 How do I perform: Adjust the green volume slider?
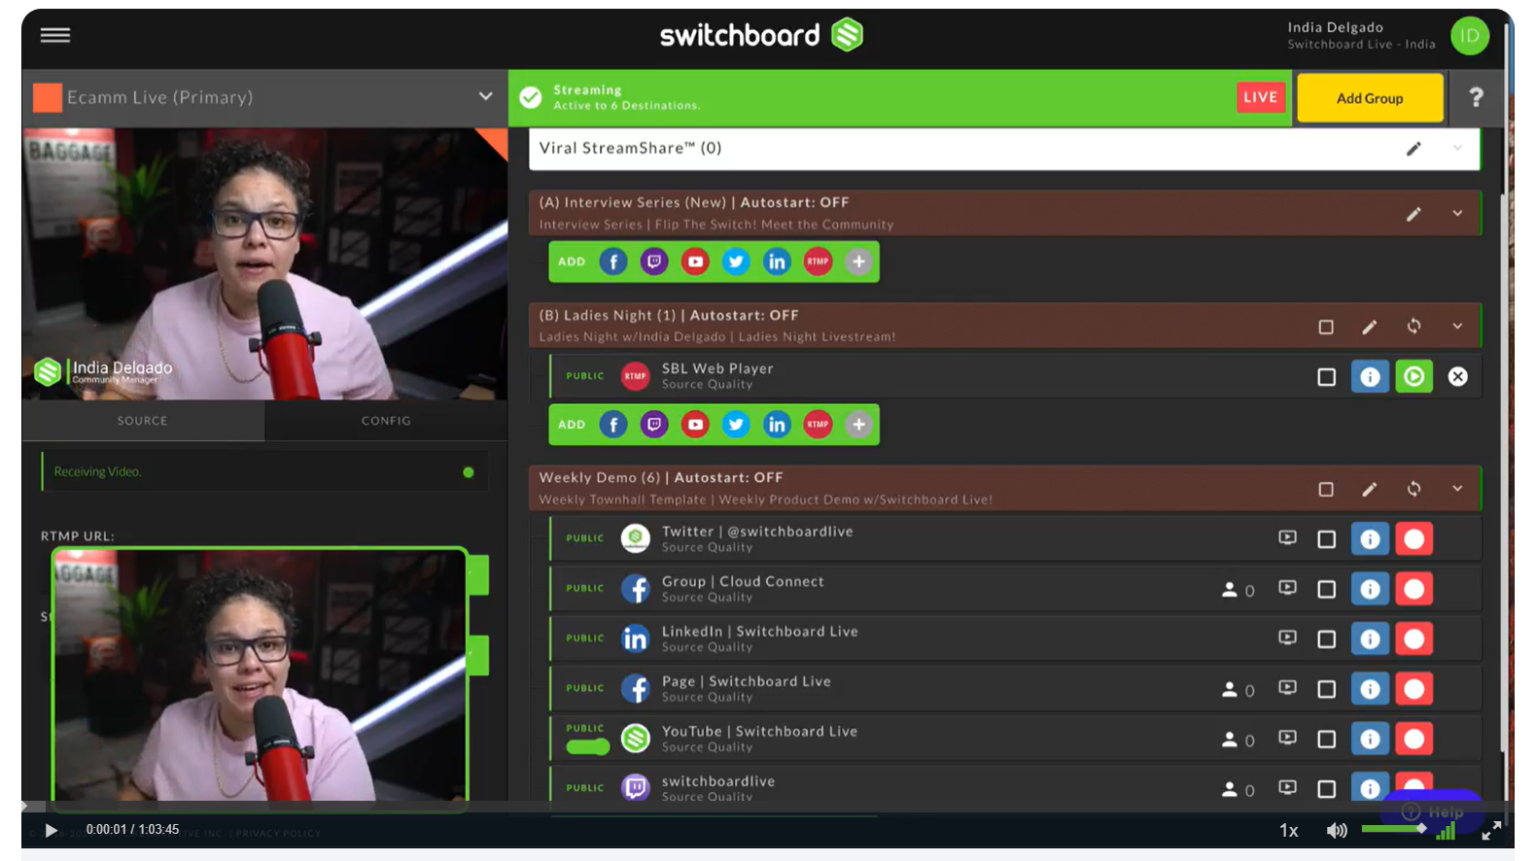(1394, 828)
